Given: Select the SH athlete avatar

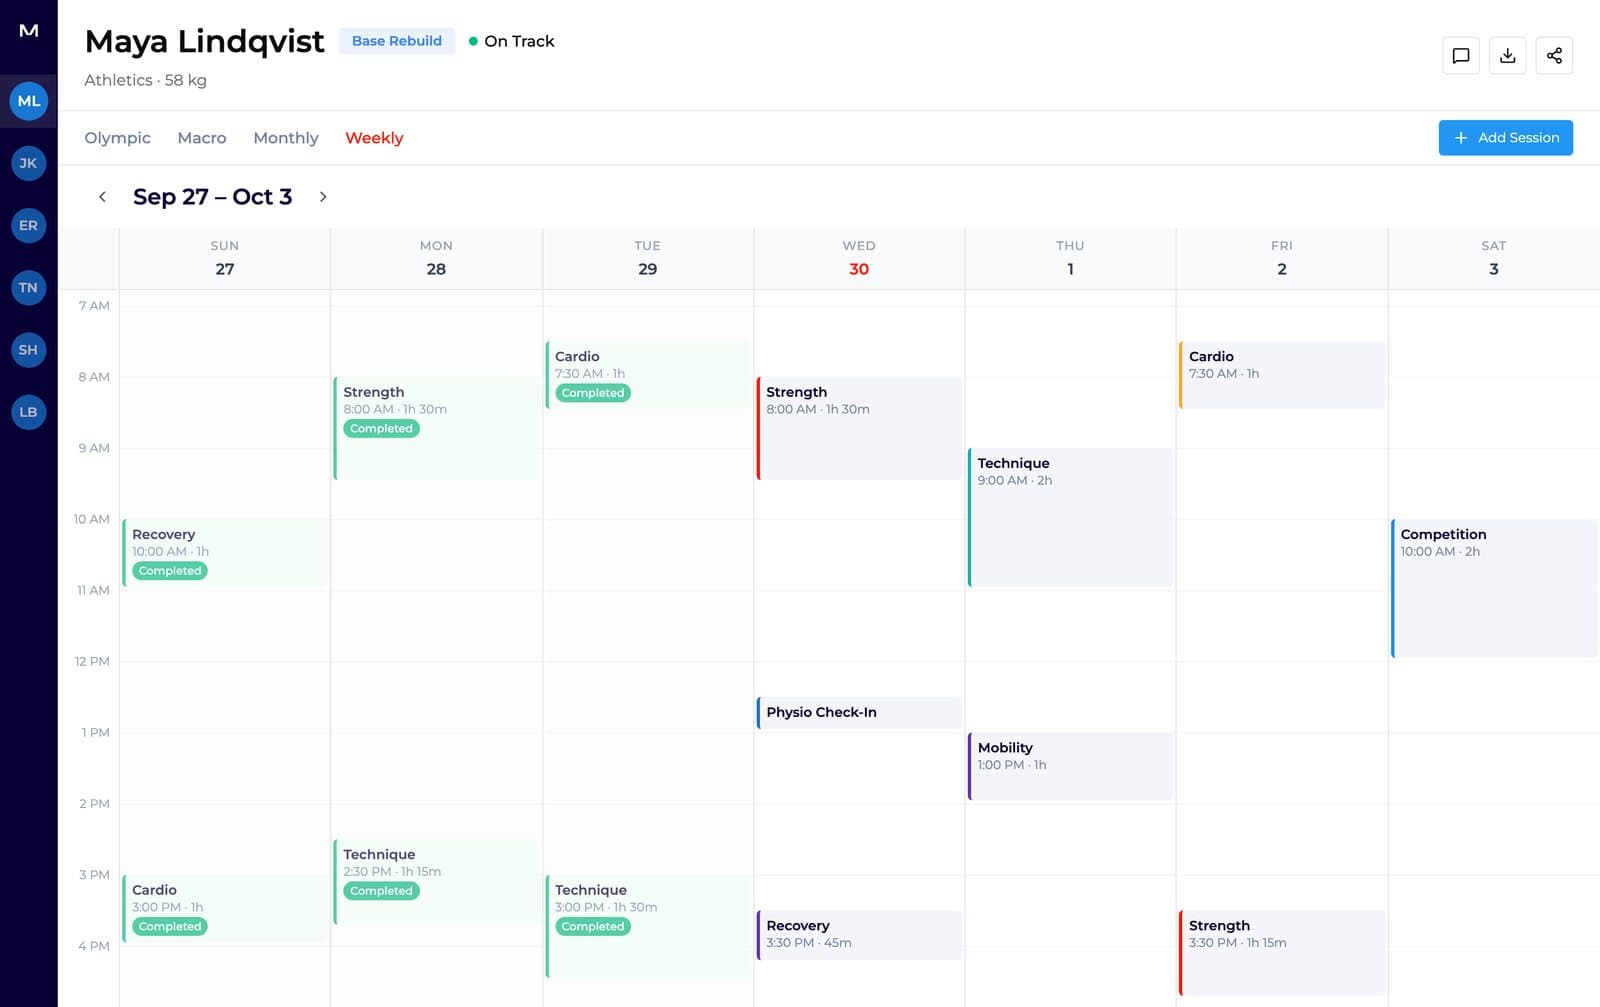Looking at the screenshot, I should coord(29,350).
